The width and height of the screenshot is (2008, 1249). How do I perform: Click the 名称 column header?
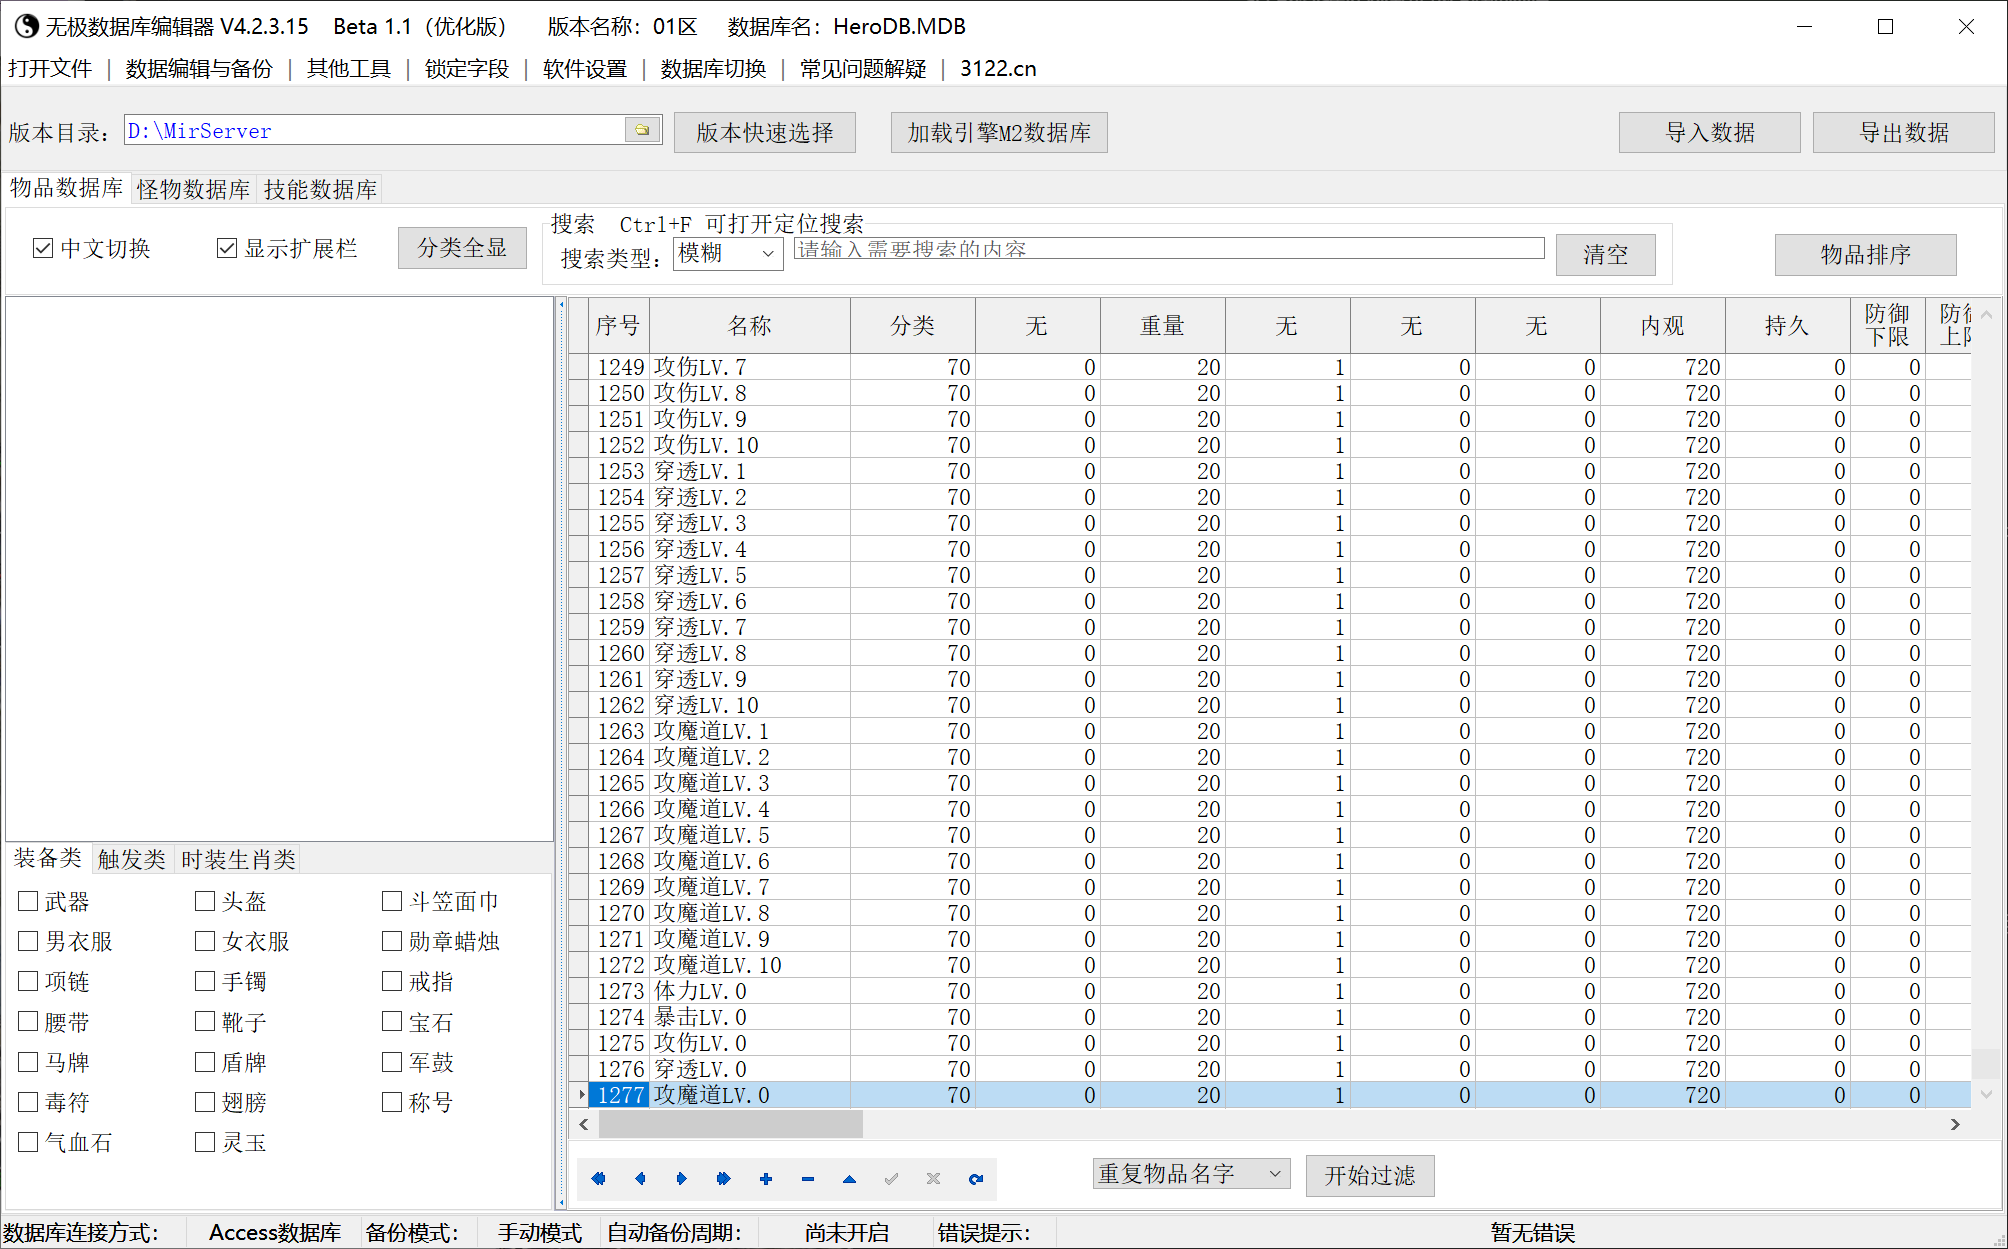pos(750,325)
